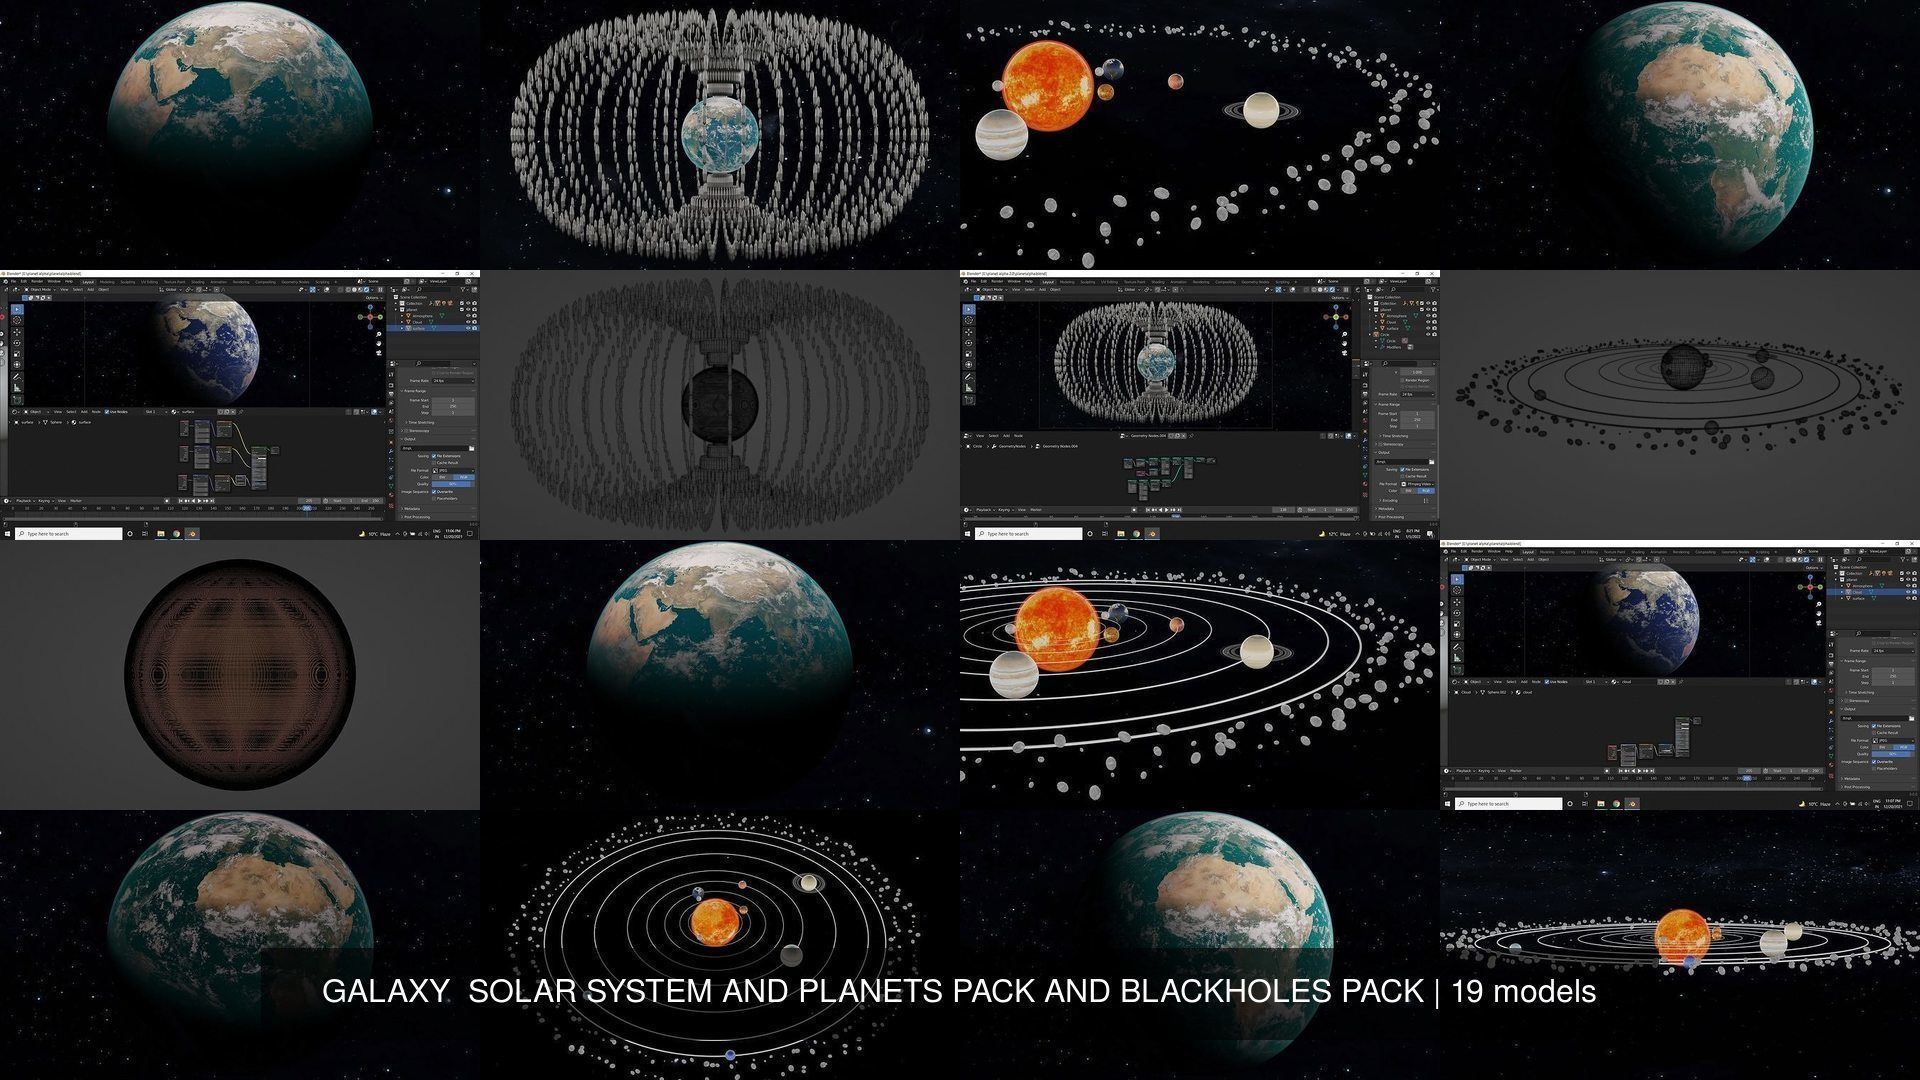Open Chrome on left screenshot taskbar
This screenshot has width=1920, height=1080.
[176, 533]
